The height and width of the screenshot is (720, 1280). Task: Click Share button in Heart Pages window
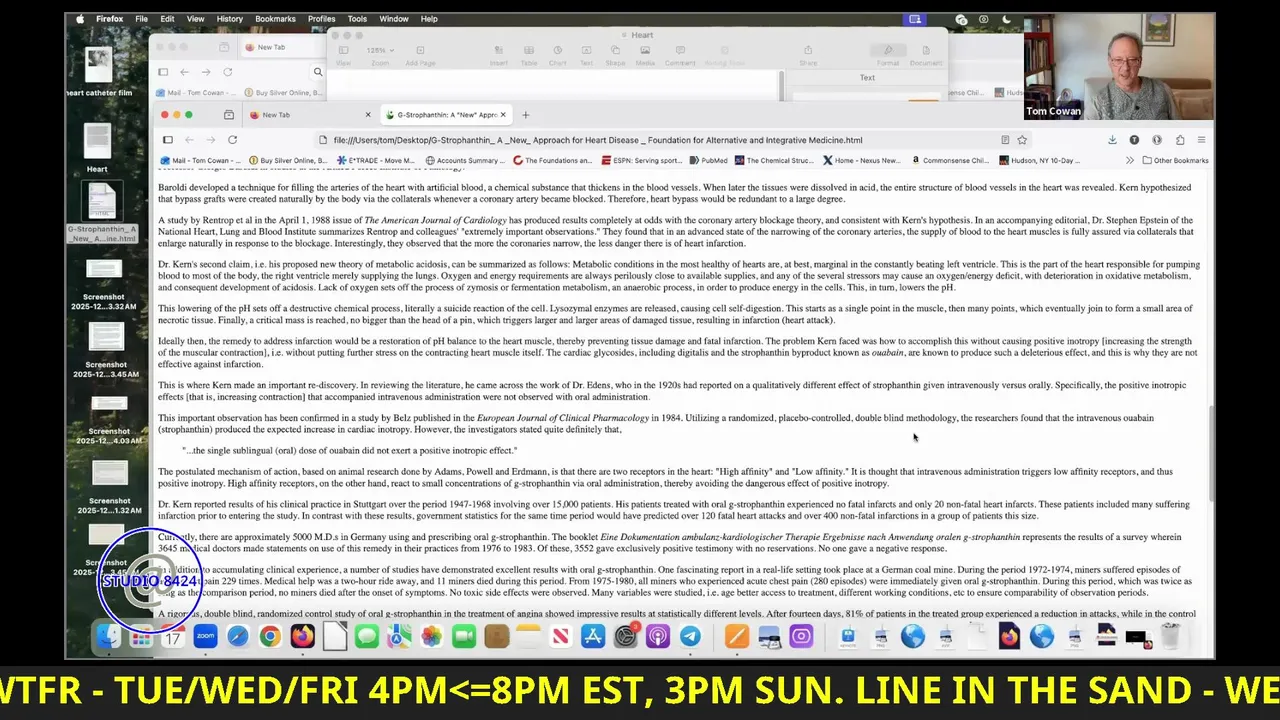pyautogui.click(x=808, y=55)
